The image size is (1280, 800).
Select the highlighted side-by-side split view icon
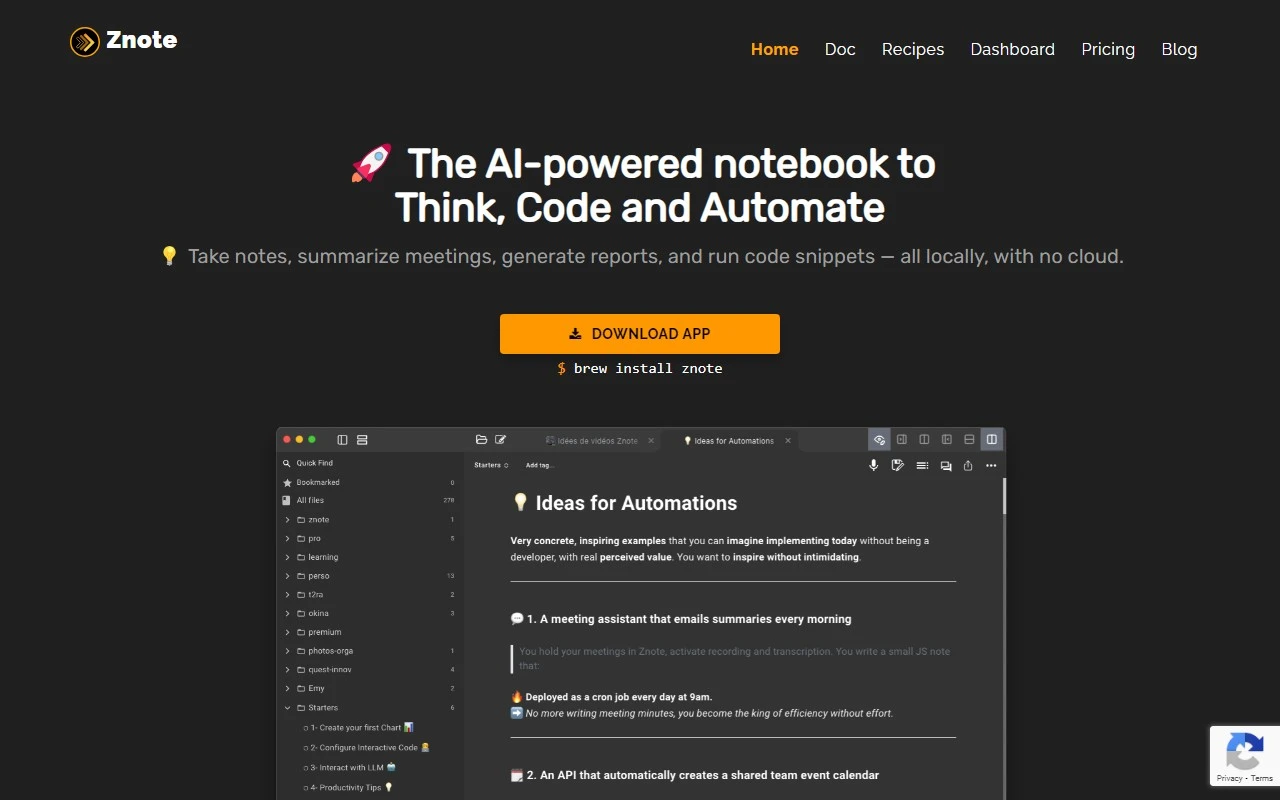click(991, 440)
